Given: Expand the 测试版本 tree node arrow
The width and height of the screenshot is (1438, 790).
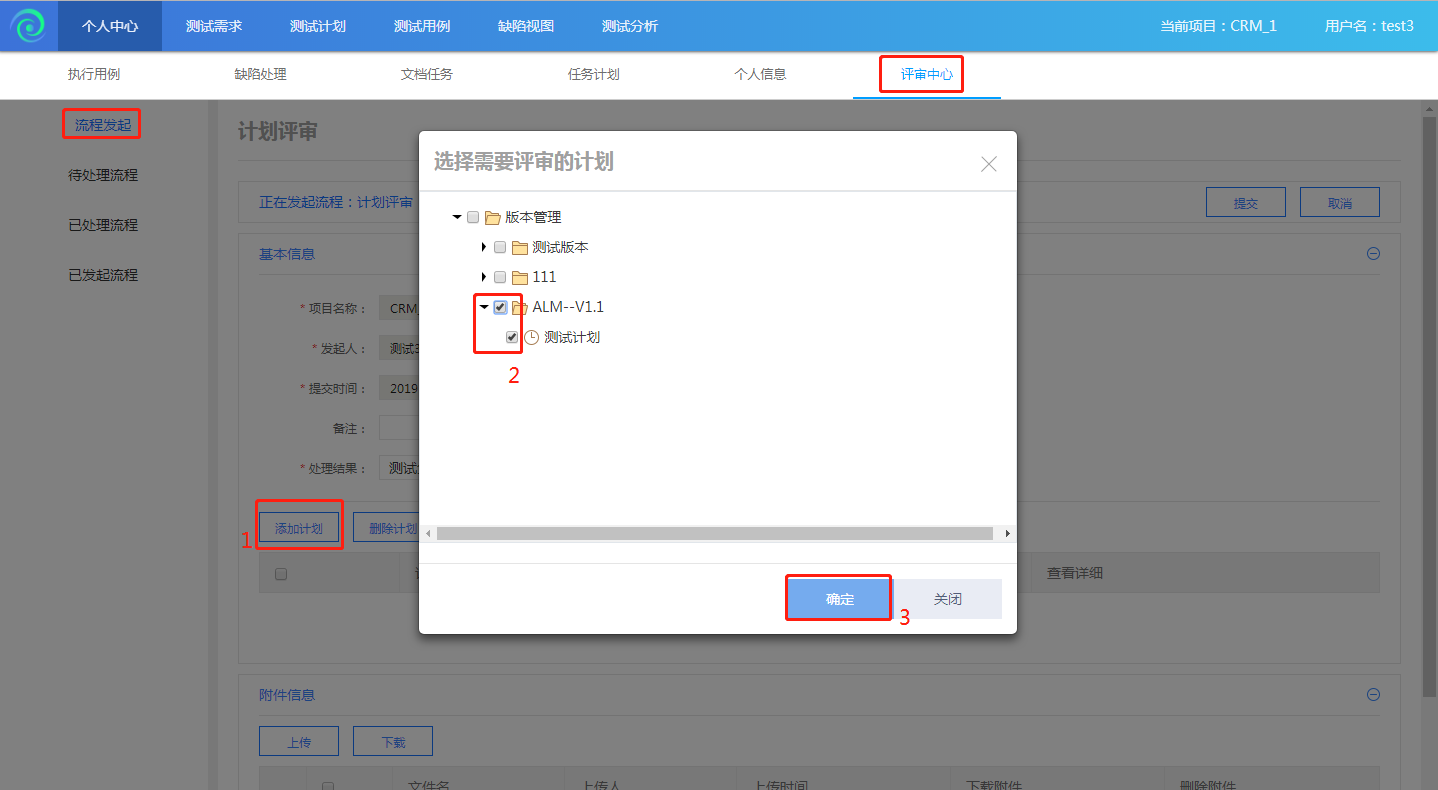Looking at the screenshot, I should [x=484, y=247].
